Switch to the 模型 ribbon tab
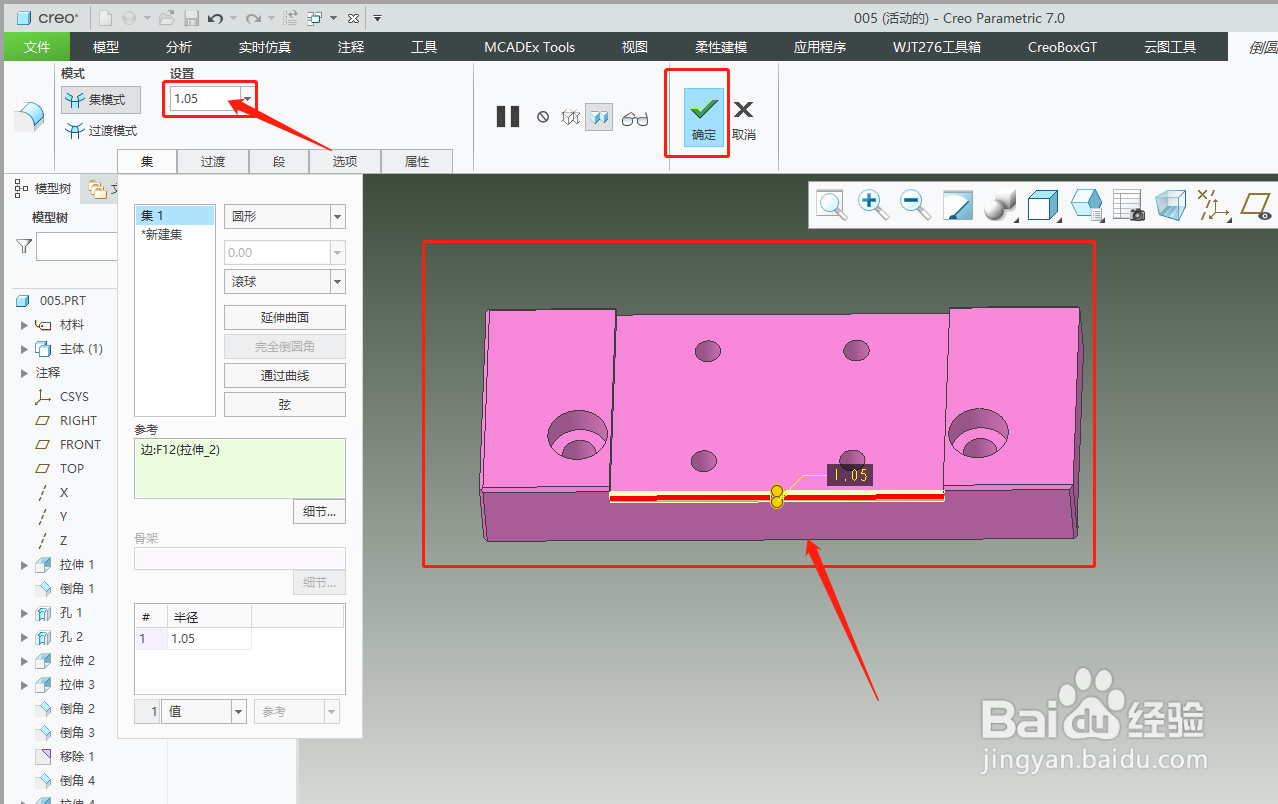This screenshot has height=804, width=1278. pyautogui.click(x=105, y=47)
